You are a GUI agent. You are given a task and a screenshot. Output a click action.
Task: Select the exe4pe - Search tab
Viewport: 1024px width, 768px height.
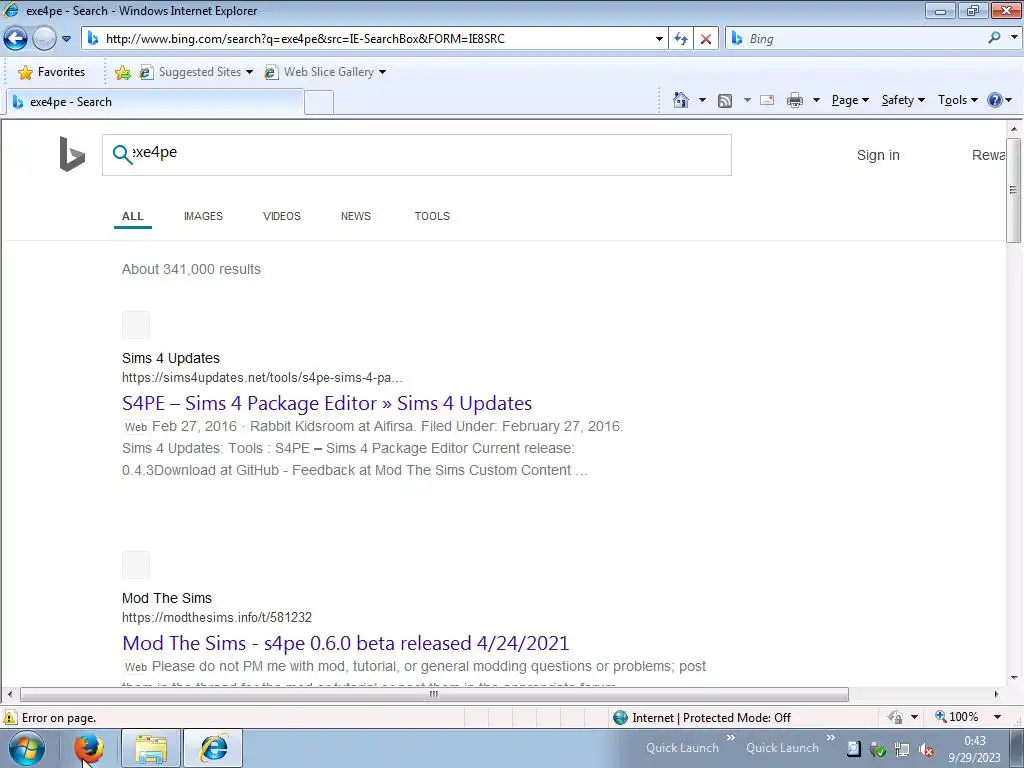click(x=155, y=102)
